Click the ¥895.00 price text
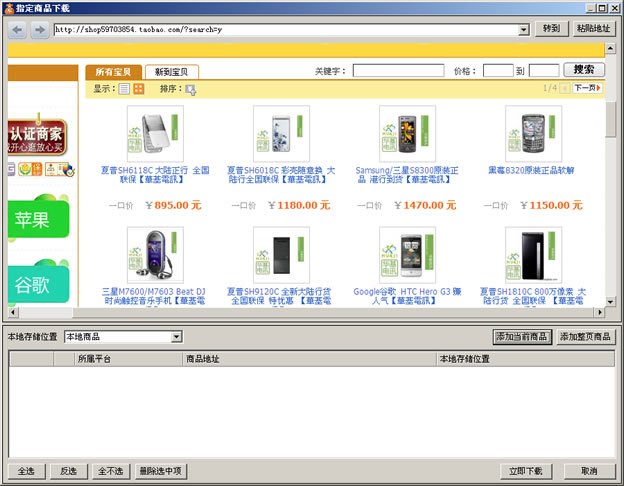Screen dimensions: 624x486 pos(174,205)
